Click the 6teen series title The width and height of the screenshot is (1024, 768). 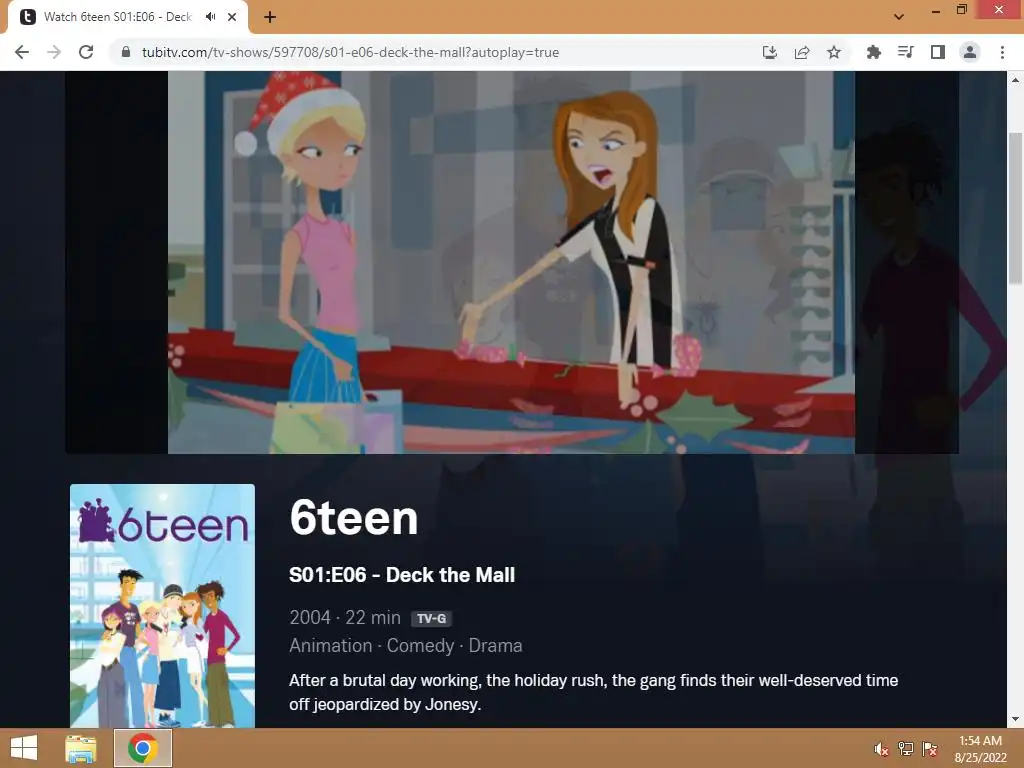coord(353,518)
